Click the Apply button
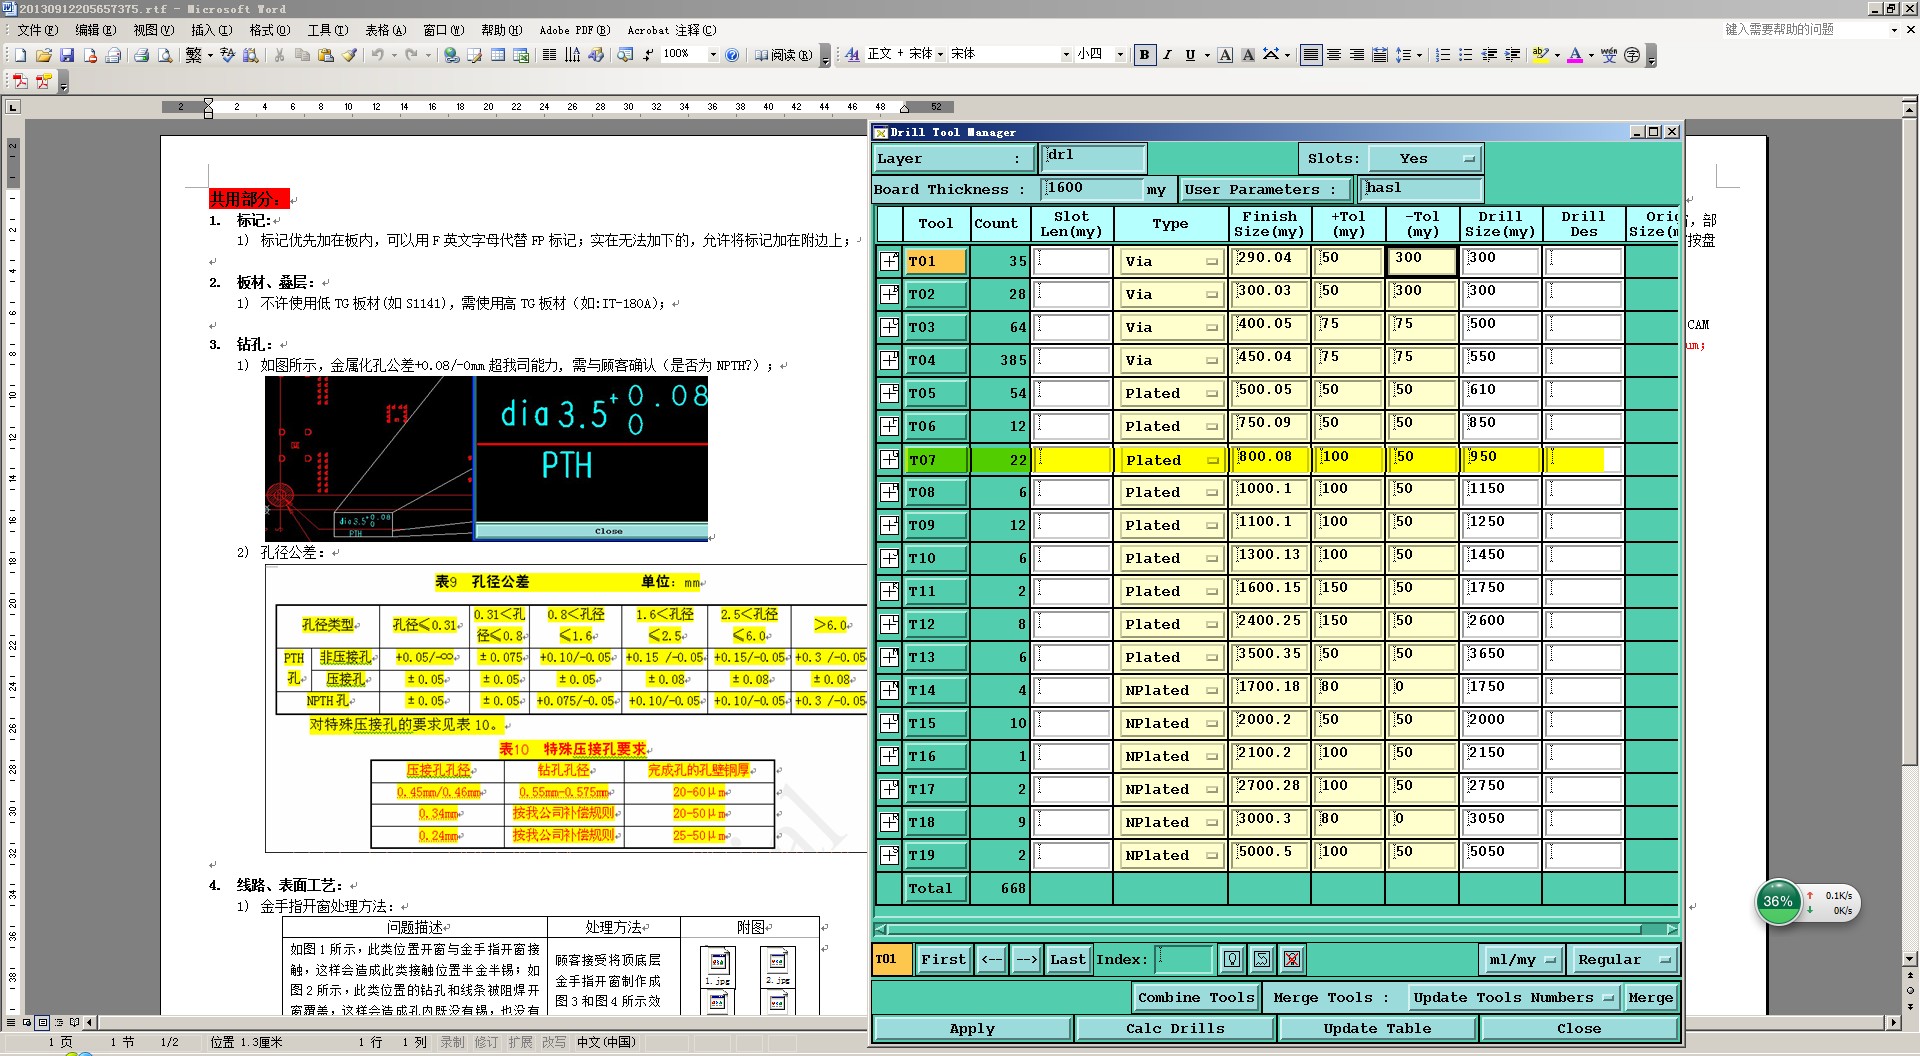This screenshot has height=1056, width=1920. pyautogui.click(x=972, y=1029)
